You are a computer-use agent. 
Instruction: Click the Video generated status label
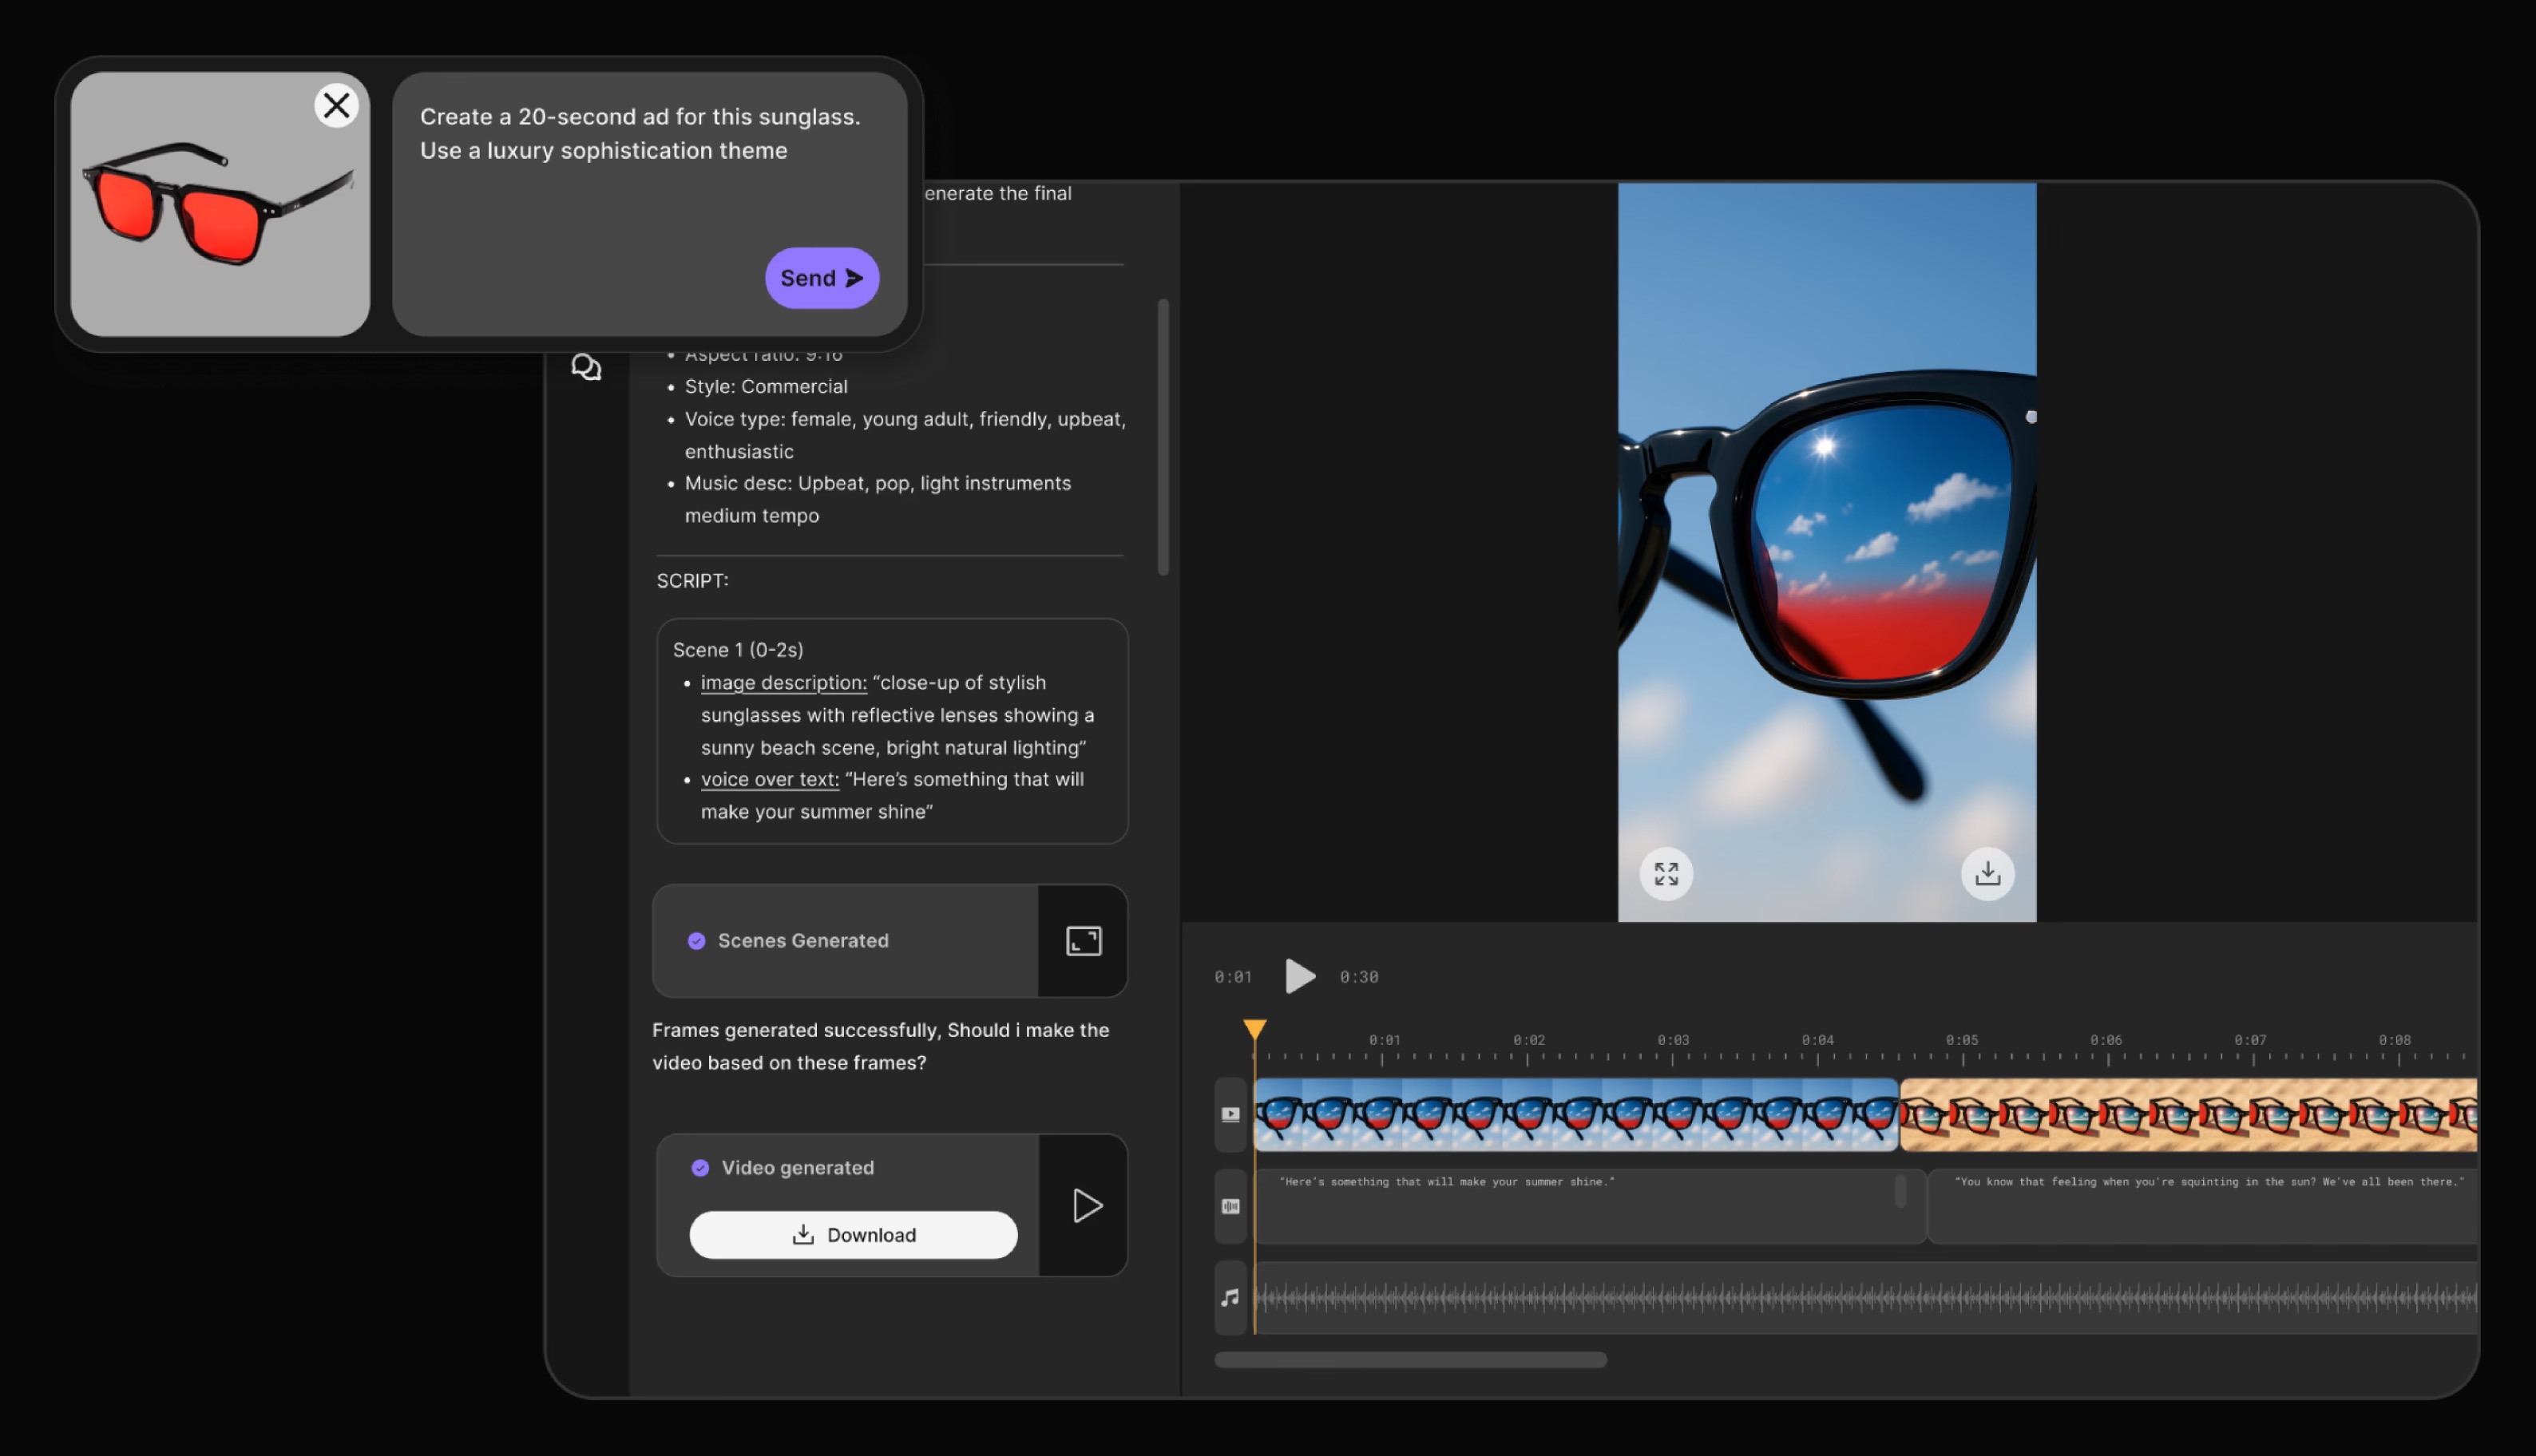pos(797,1168)
